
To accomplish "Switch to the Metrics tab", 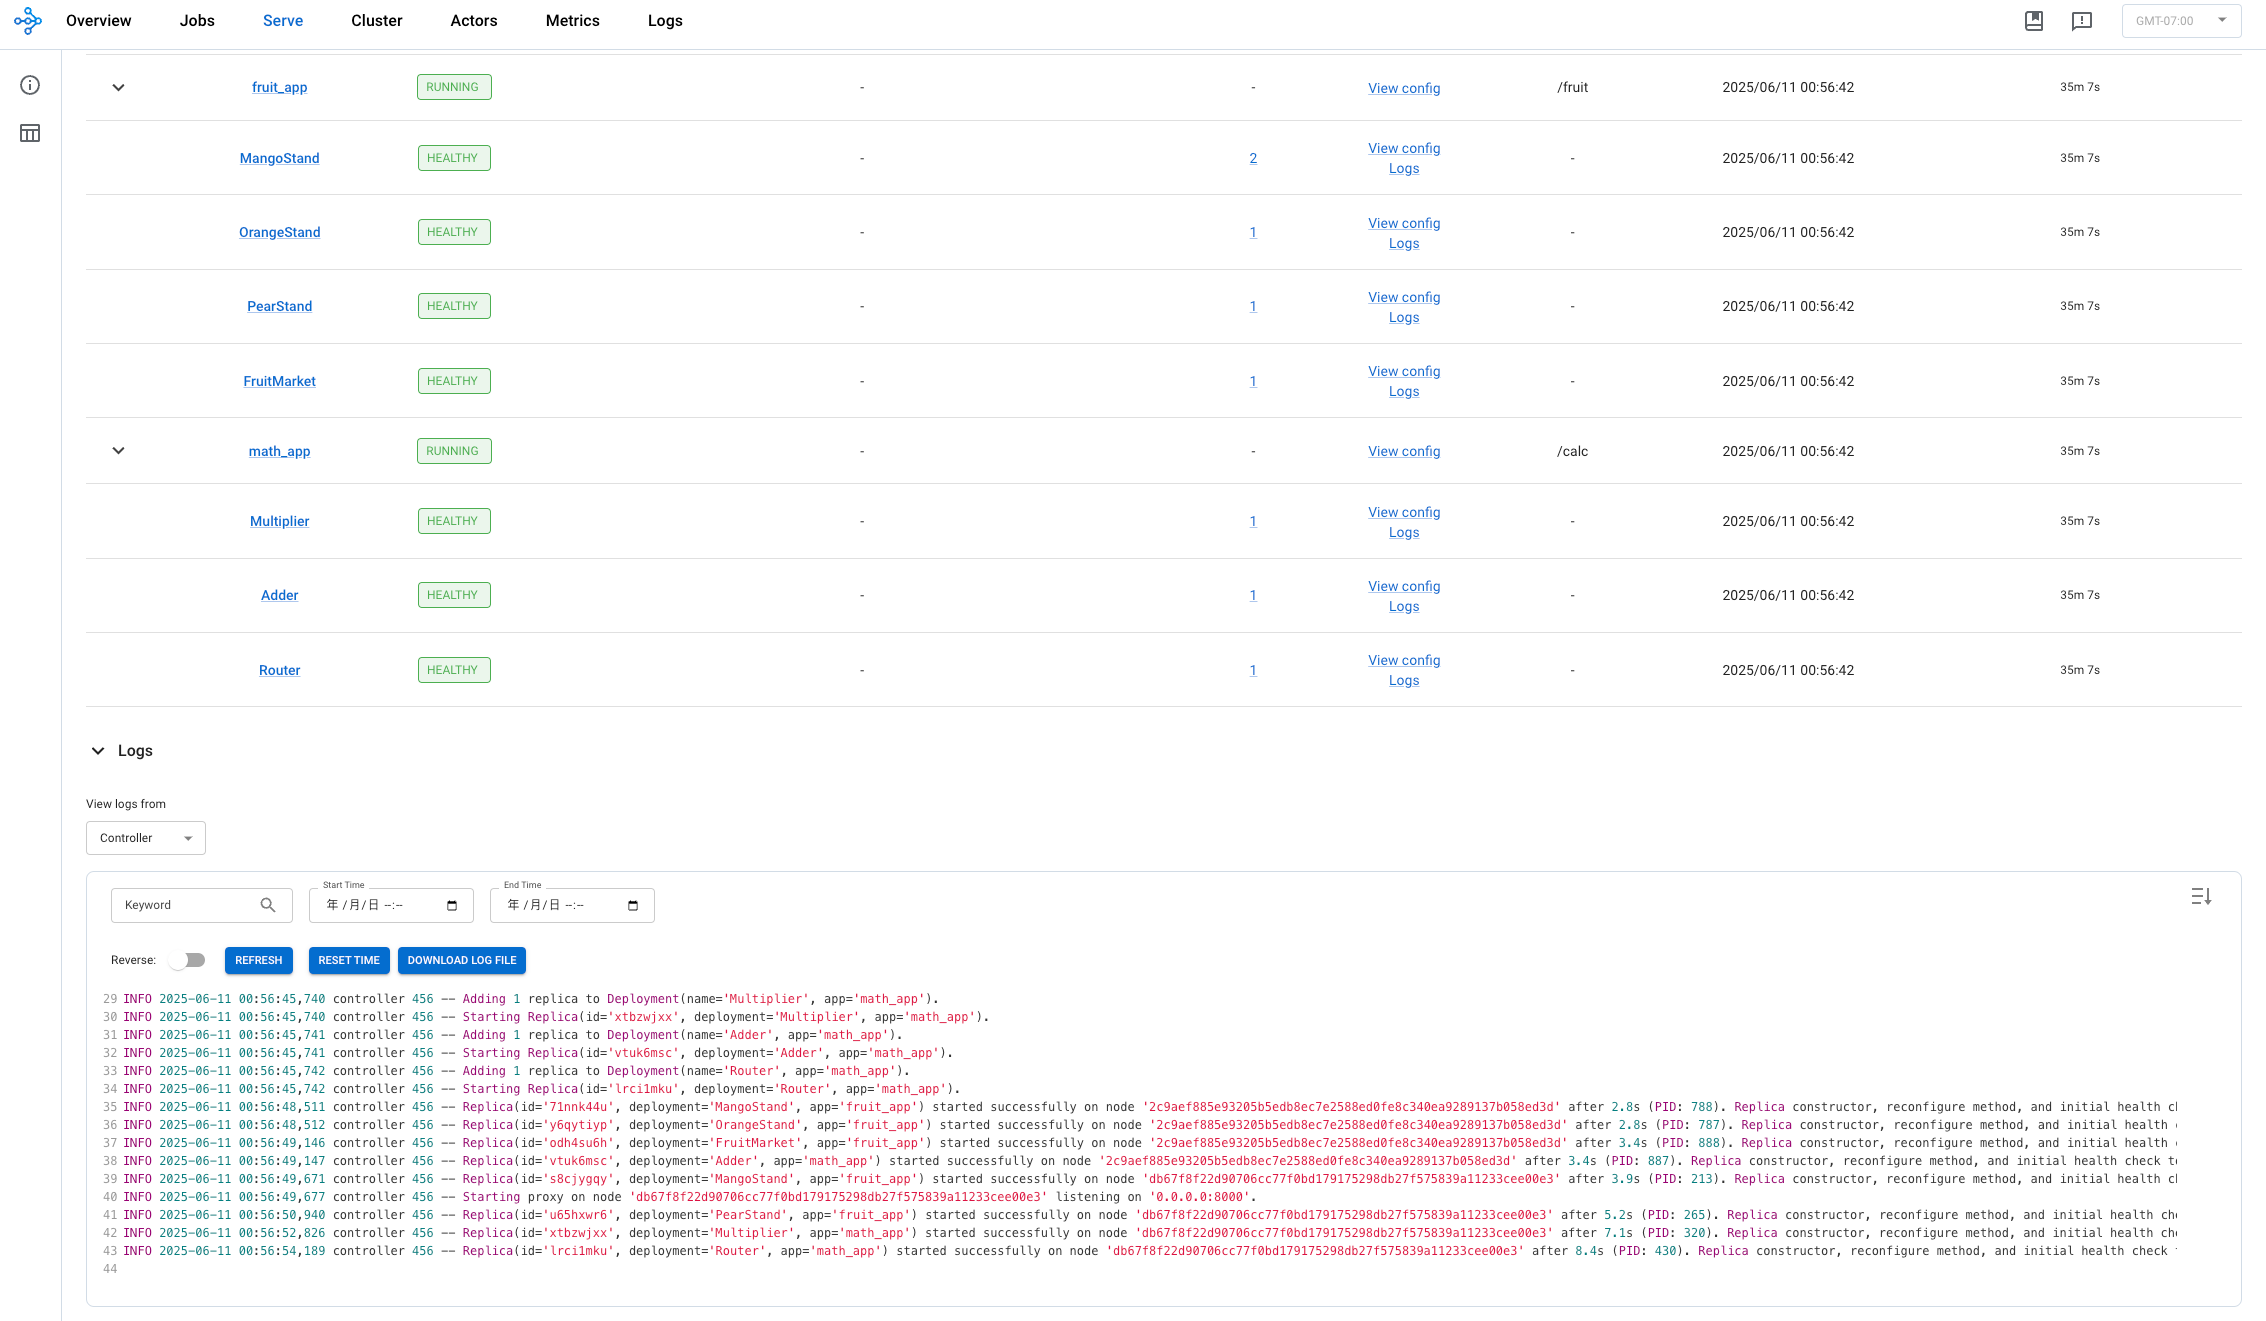I will click(572, 20).
